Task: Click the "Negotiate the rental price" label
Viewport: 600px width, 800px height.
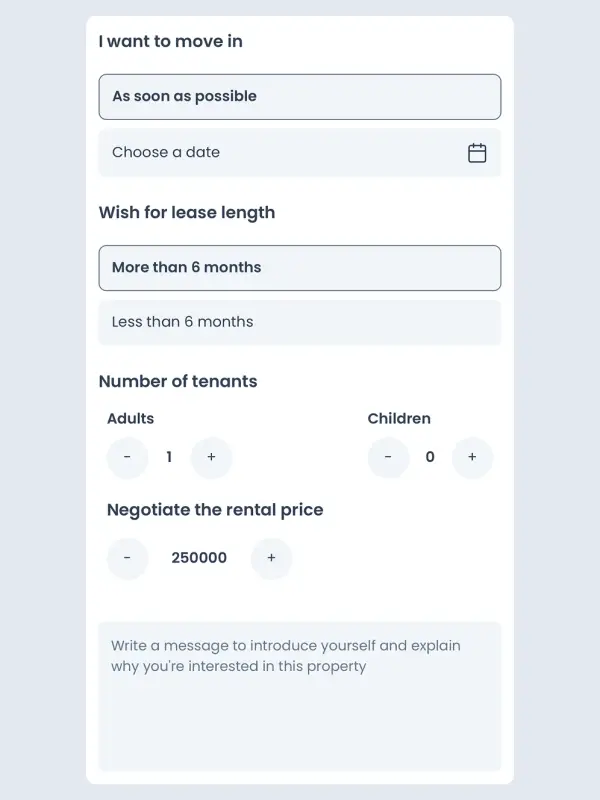Action: pyautogui.click(x=215, y=510)
